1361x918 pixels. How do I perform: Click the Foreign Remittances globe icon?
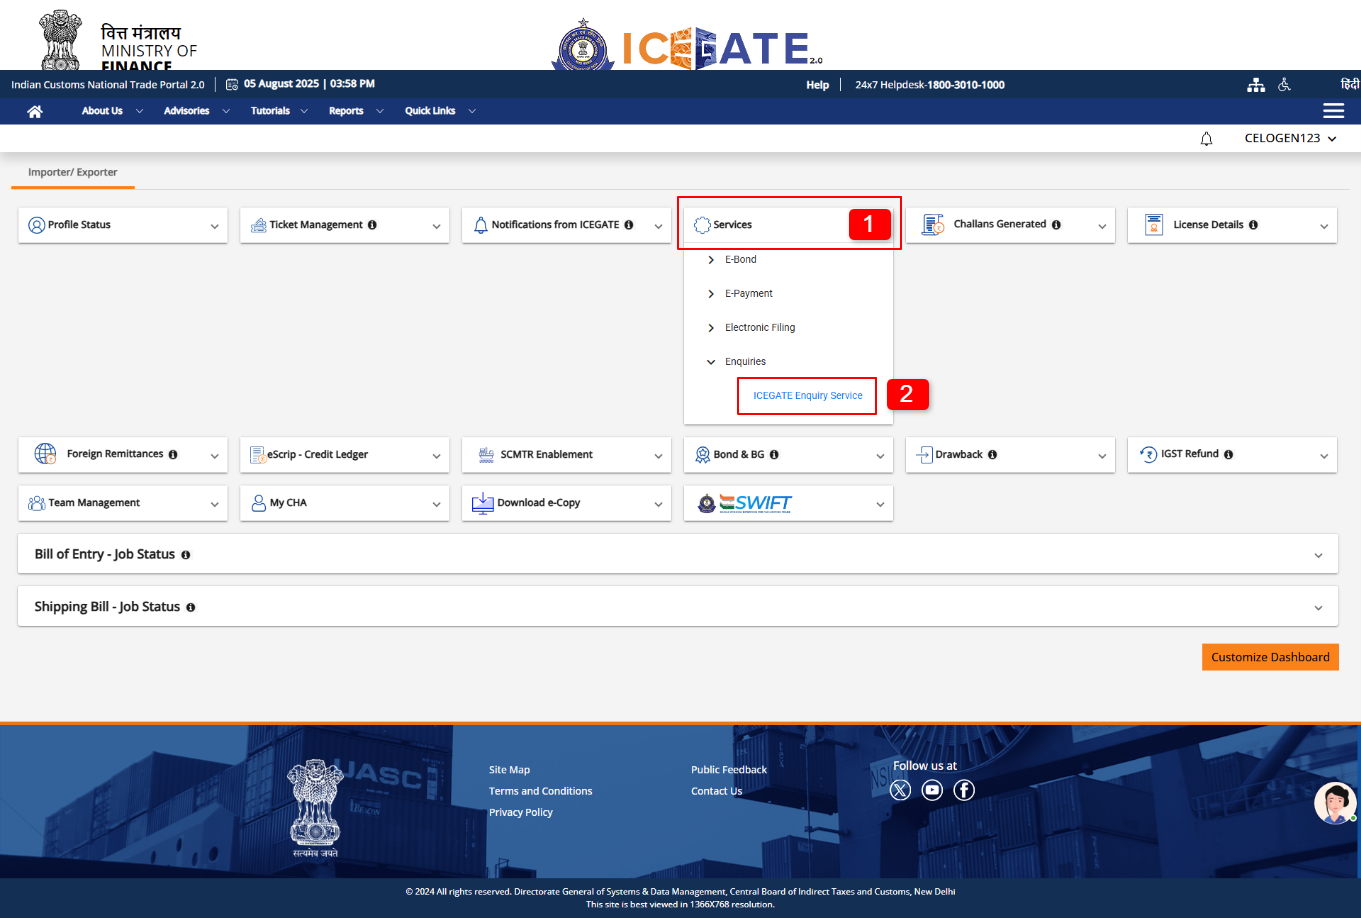coord(45,454)
